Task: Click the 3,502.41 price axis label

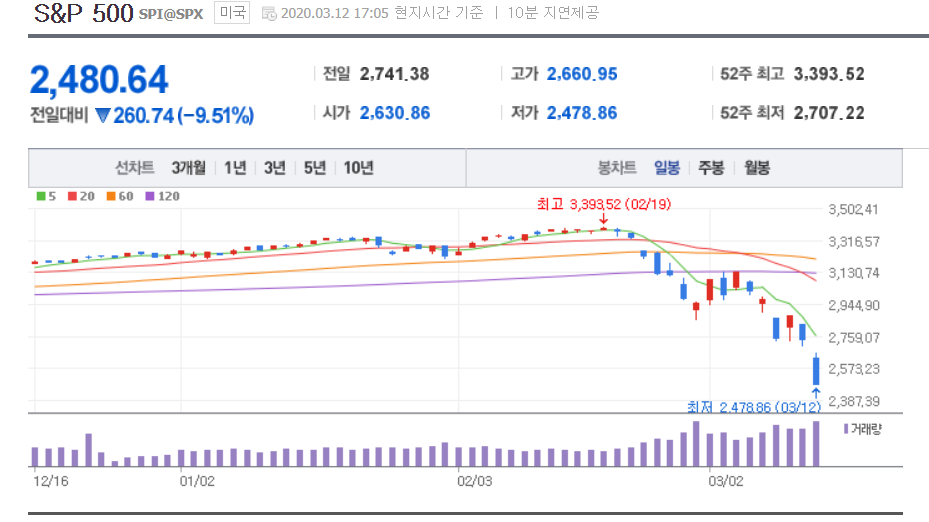Action: coord(853,210)
